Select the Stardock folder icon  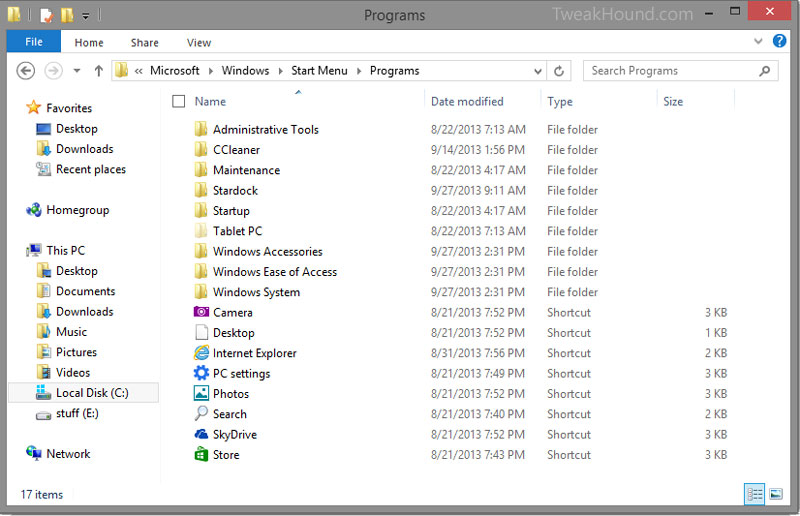click(x=201, y=190)
